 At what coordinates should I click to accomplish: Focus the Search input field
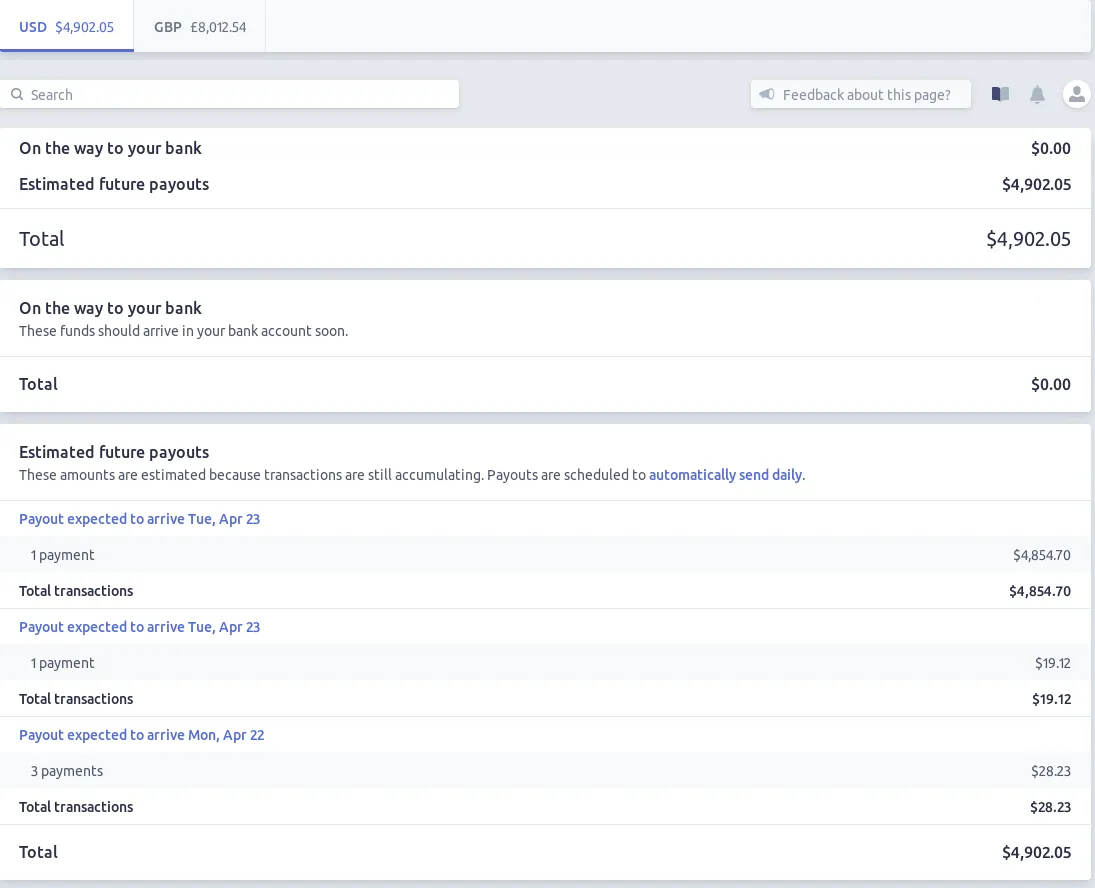240,95
